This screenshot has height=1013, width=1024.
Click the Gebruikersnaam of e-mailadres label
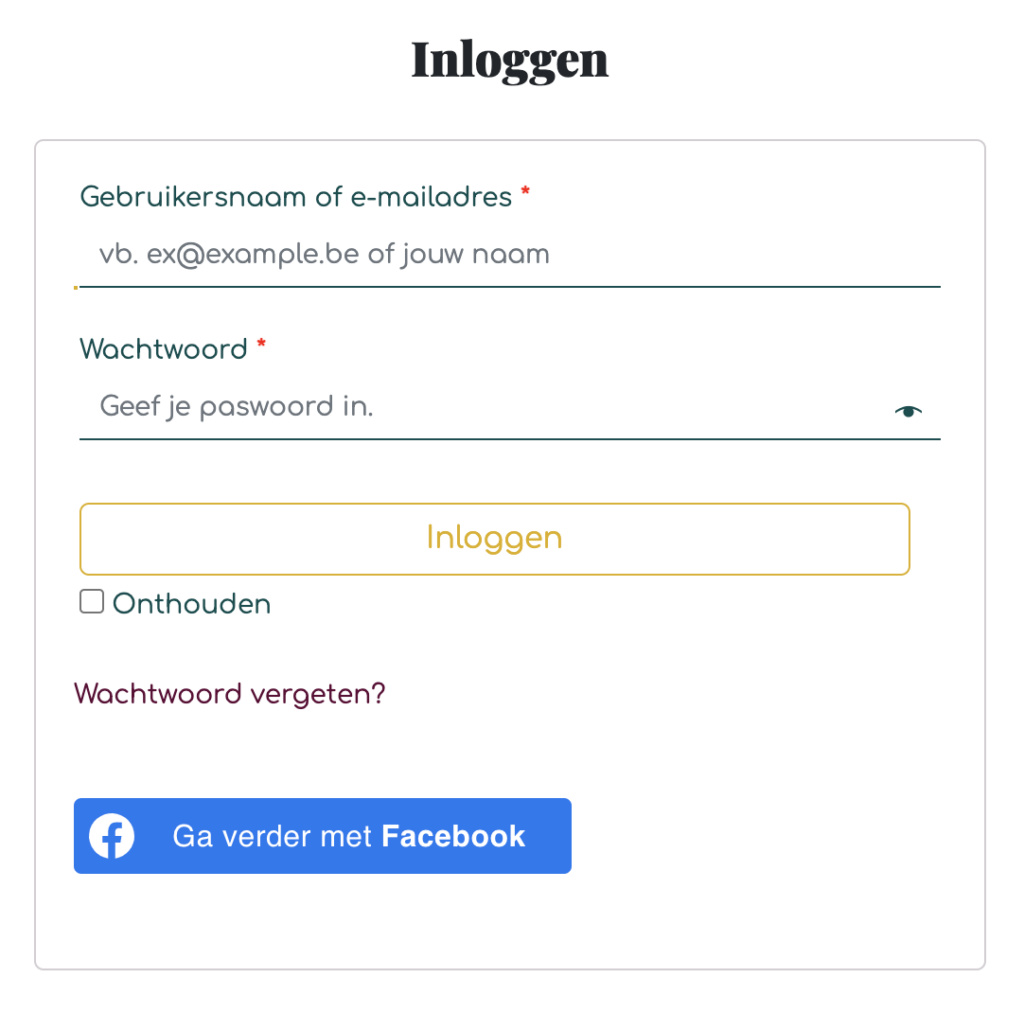pos(296,197)
